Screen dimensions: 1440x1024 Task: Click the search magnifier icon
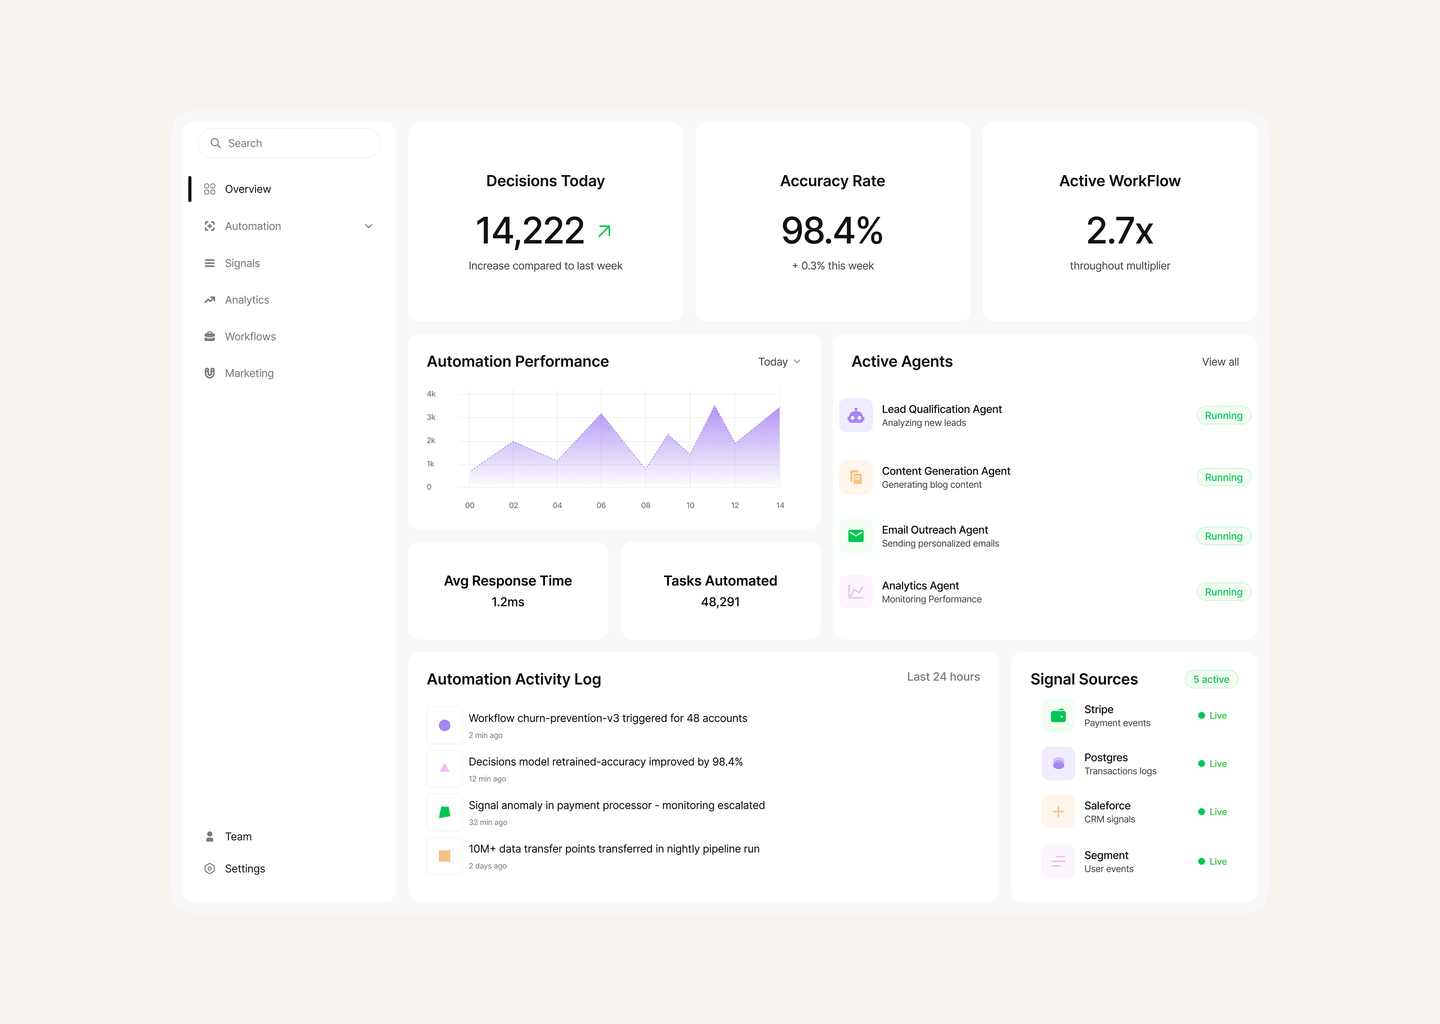[215, 143]
